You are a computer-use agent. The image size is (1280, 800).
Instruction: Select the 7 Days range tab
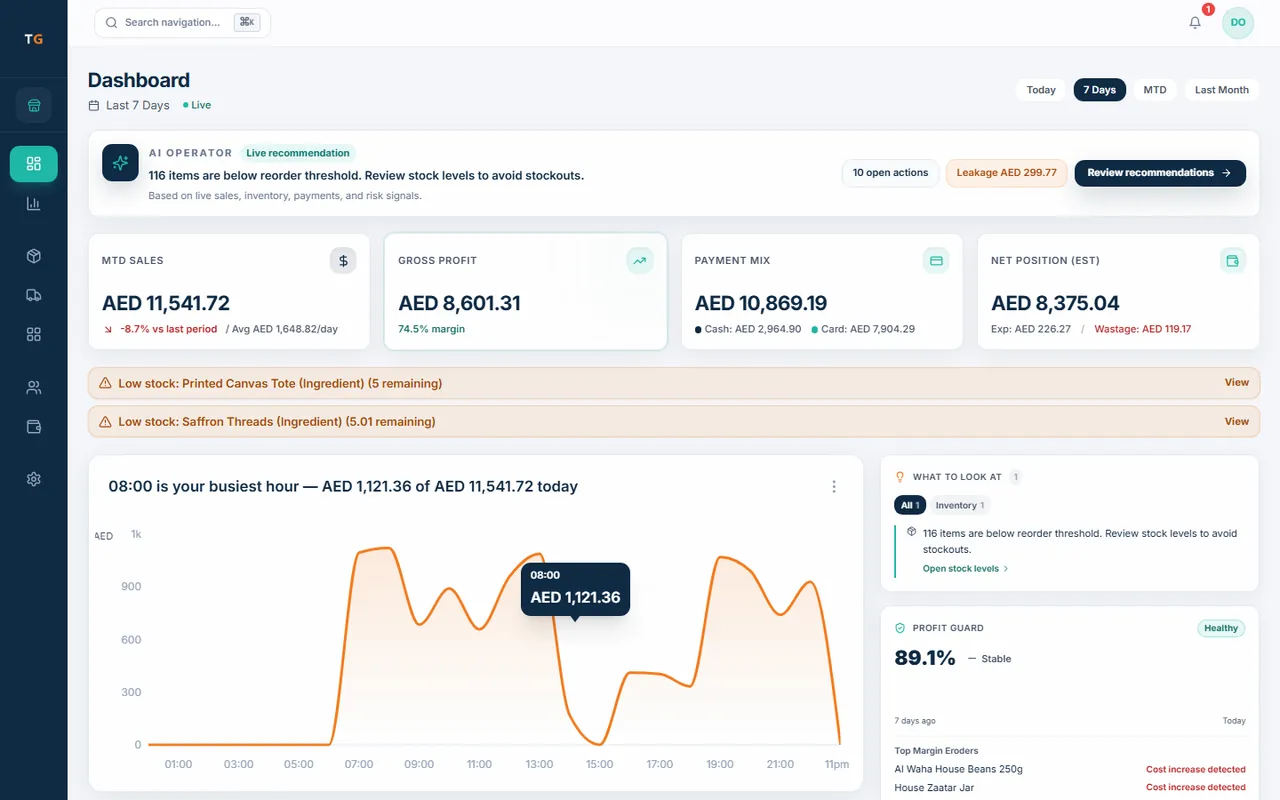[x=1100, y=90]
